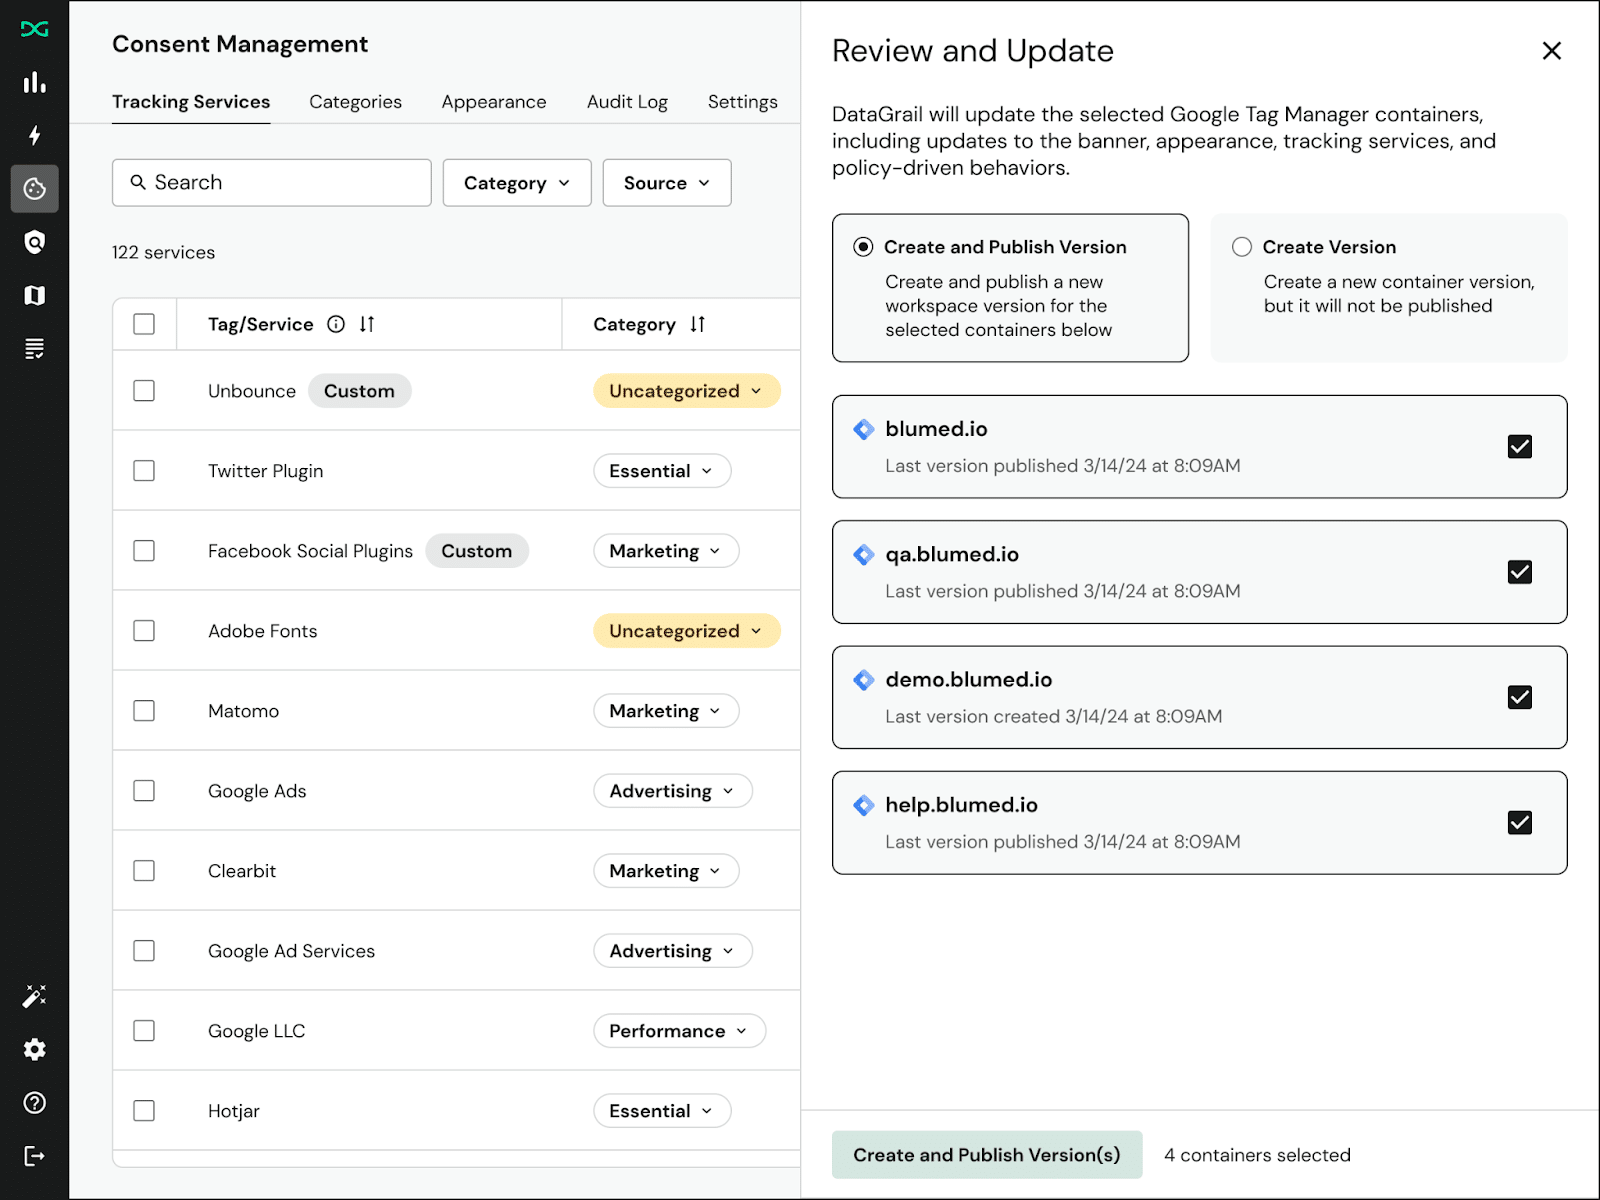This screenshot has width=1600, height=1200.
Task: Click the lightning bolt sidebar icon
Action: tap(34, 135)
